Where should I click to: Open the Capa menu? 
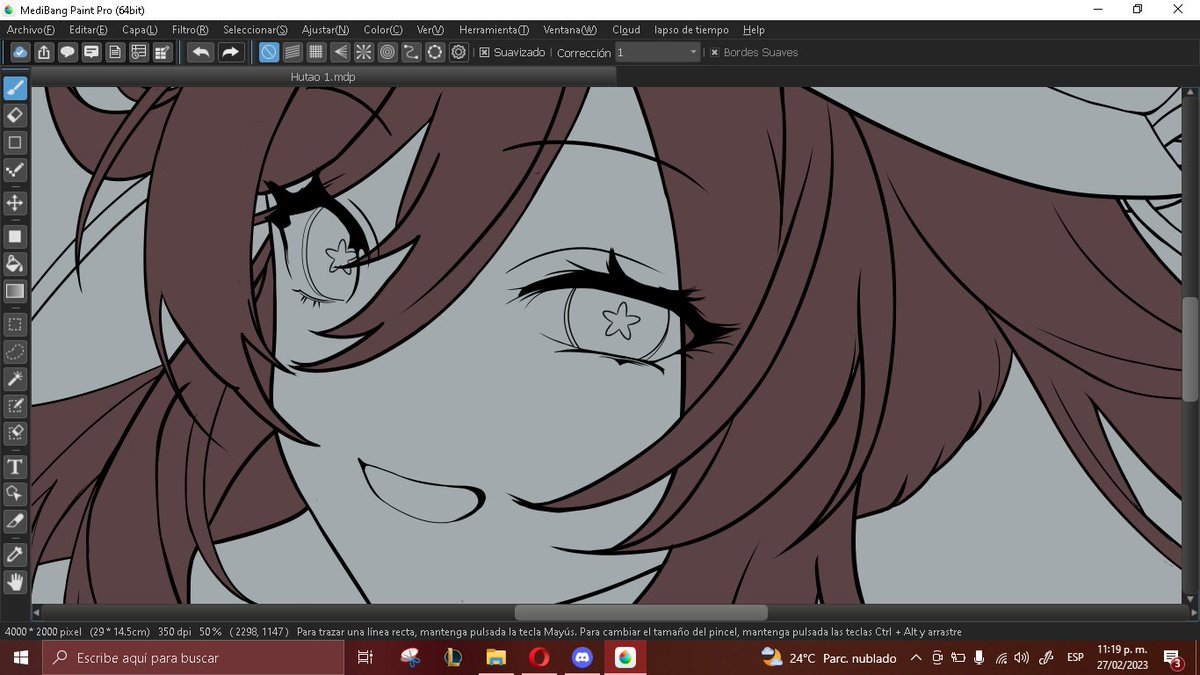pyautogui.click(x=140, y=30)
